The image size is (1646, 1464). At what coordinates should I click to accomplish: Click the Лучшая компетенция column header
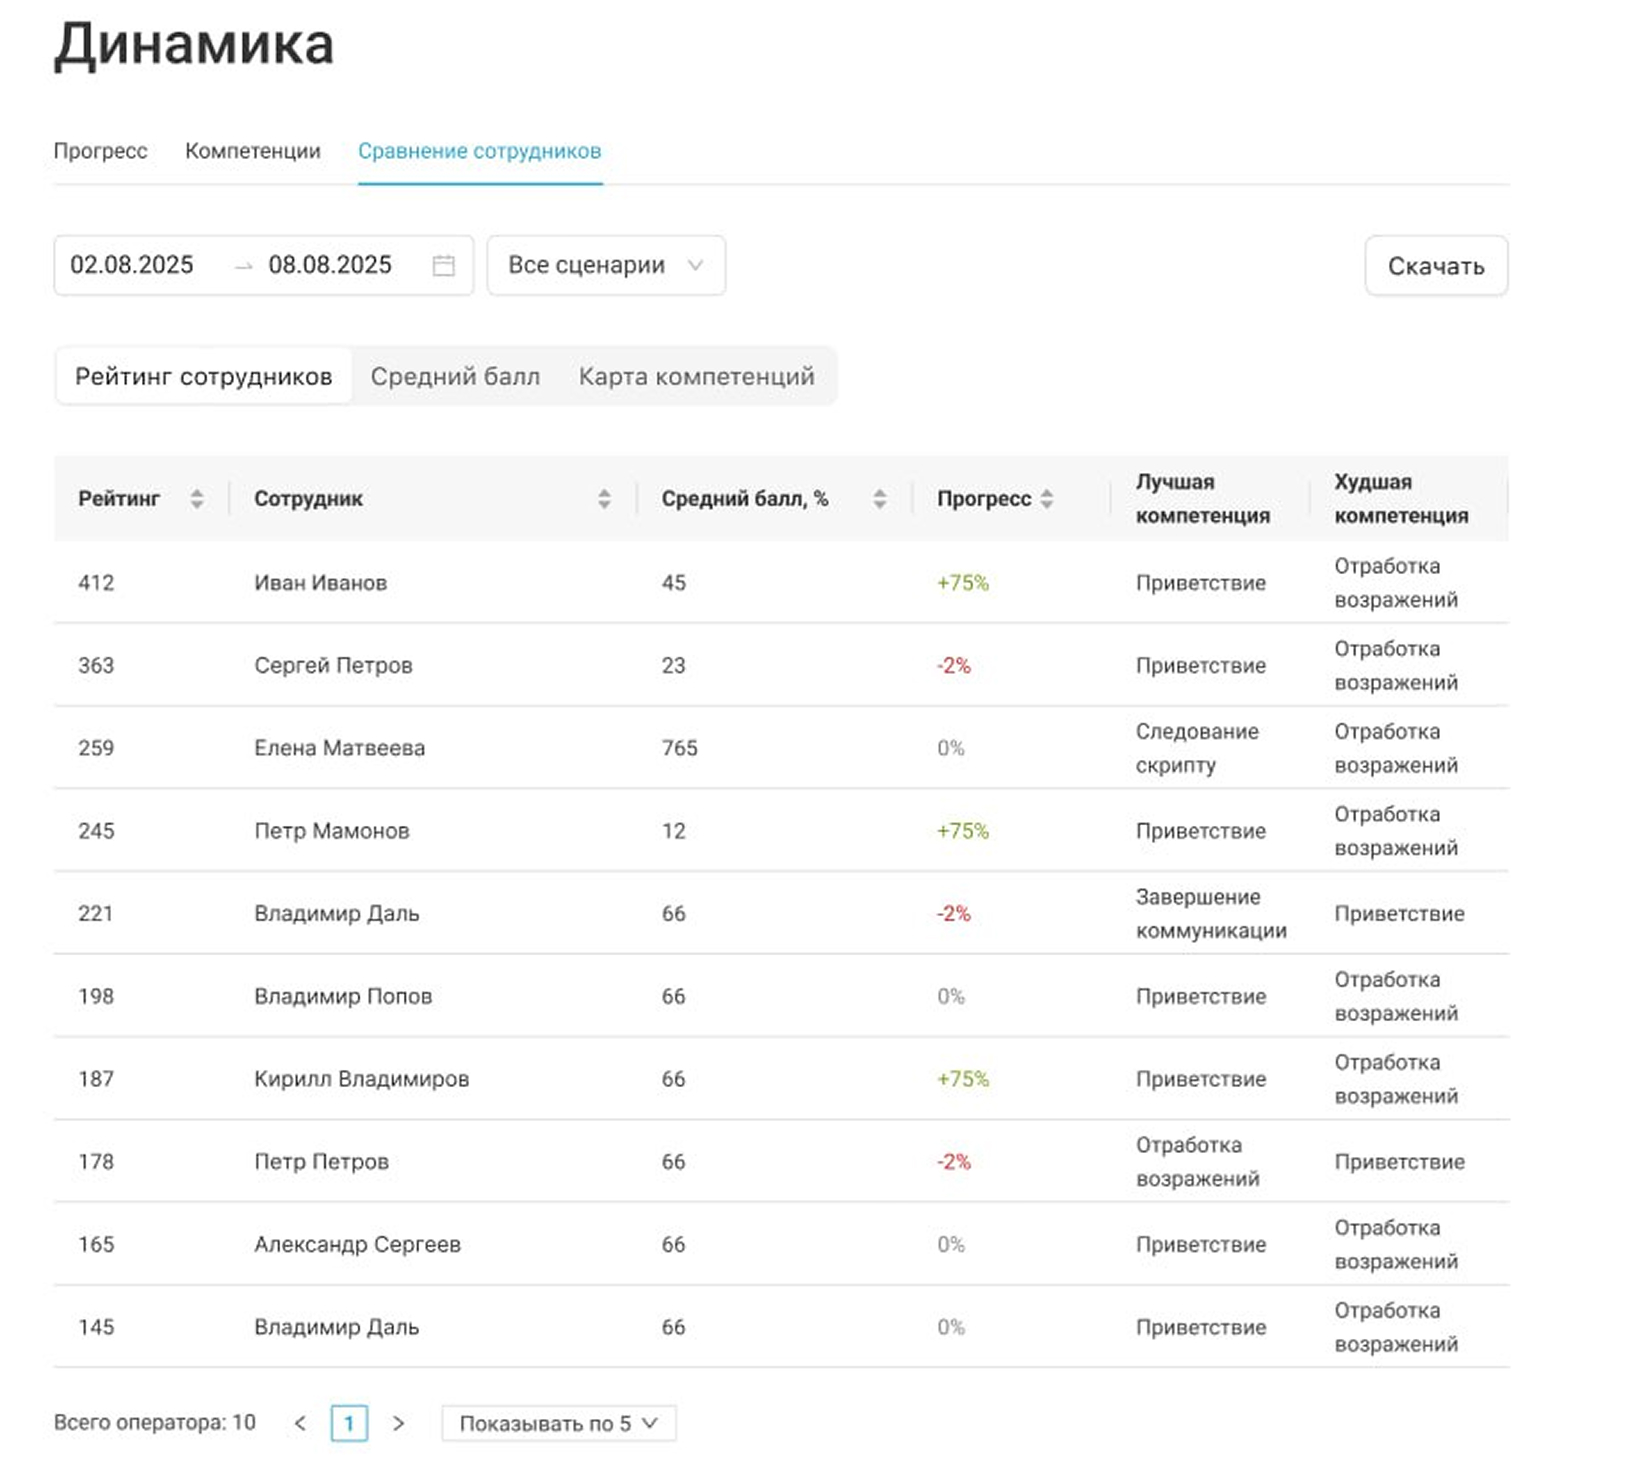pyautogui.click(x=1203, y=498)
